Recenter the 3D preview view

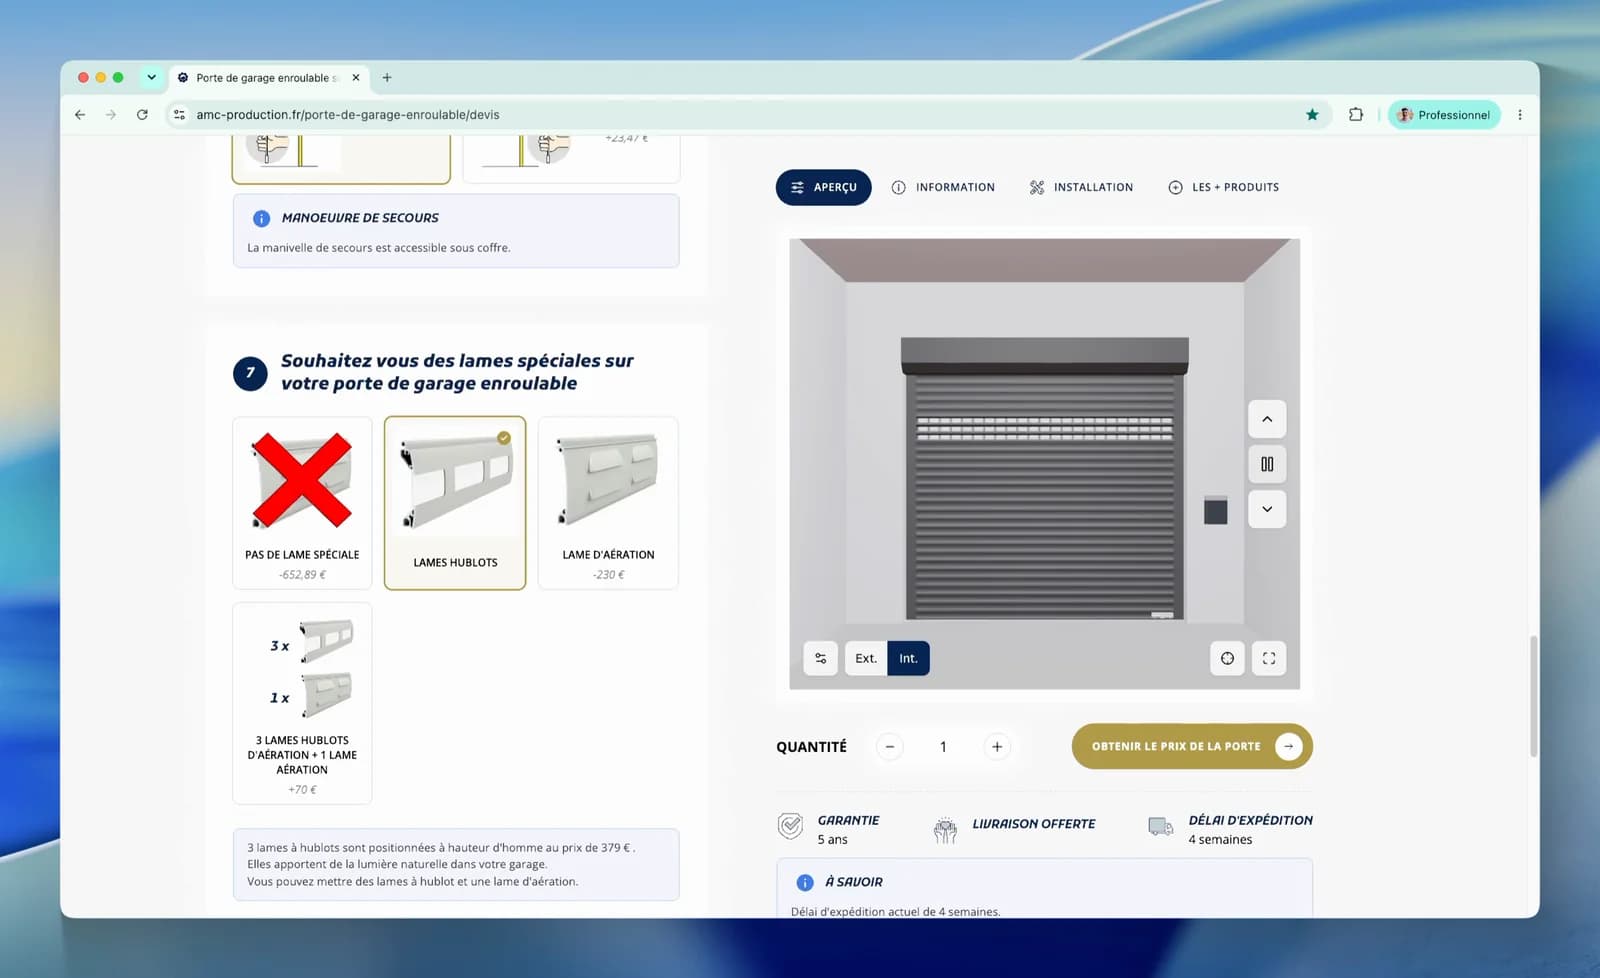1227,658
